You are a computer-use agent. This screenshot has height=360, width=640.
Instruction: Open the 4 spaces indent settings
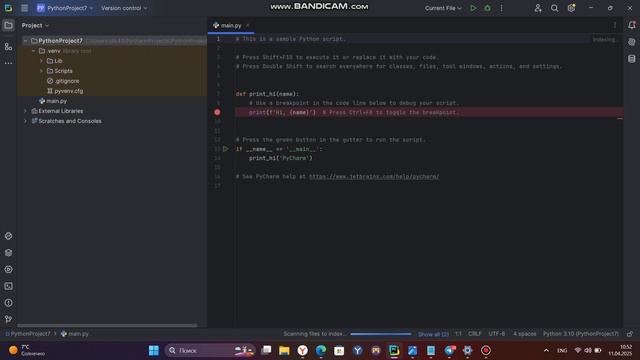pos(524,334)
